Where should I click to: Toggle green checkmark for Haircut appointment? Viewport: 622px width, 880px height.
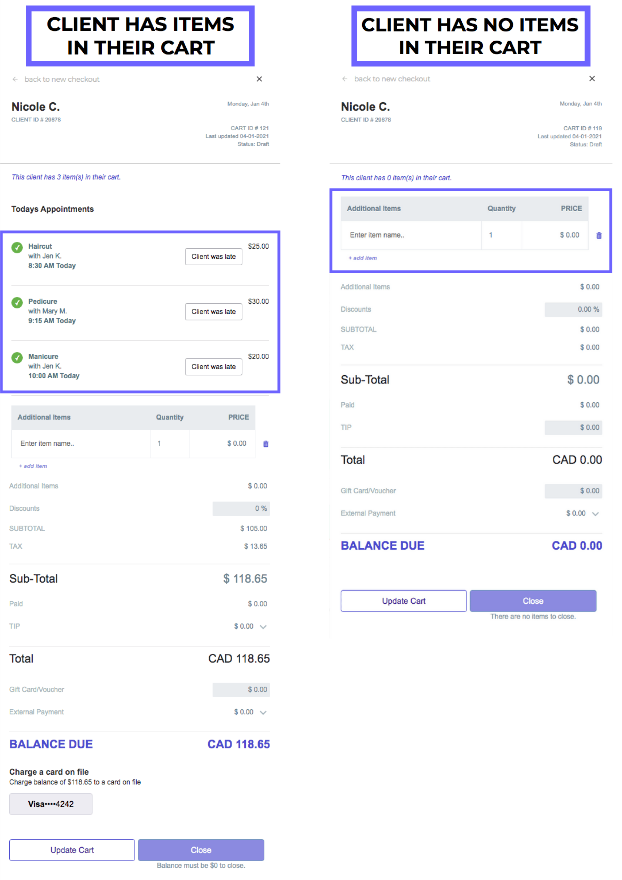point(17,247)
